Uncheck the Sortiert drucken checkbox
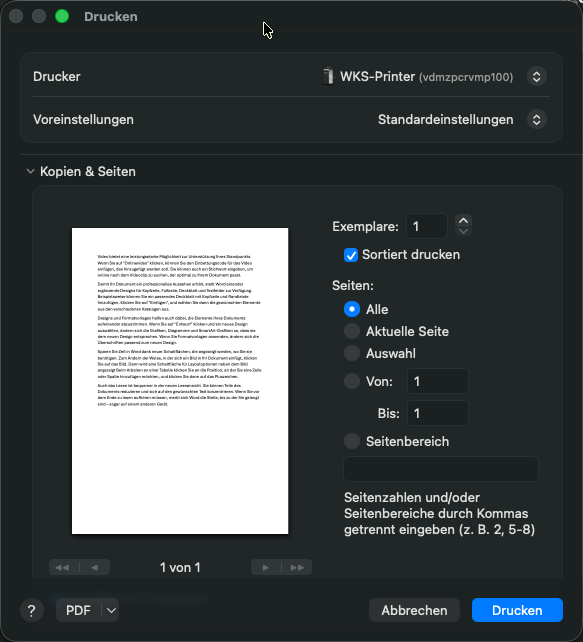 [351, 255]
